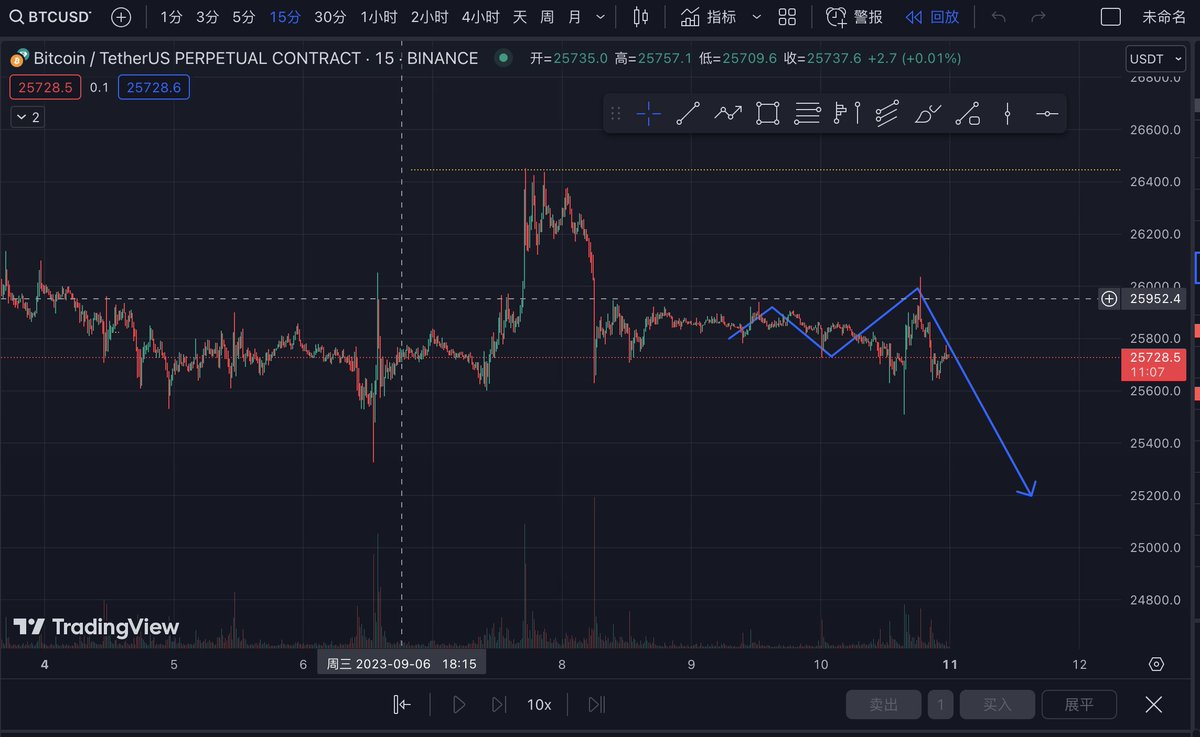
Task: Expand the collapsed indicators legend showing 2
Action: [x=27, y=117]
